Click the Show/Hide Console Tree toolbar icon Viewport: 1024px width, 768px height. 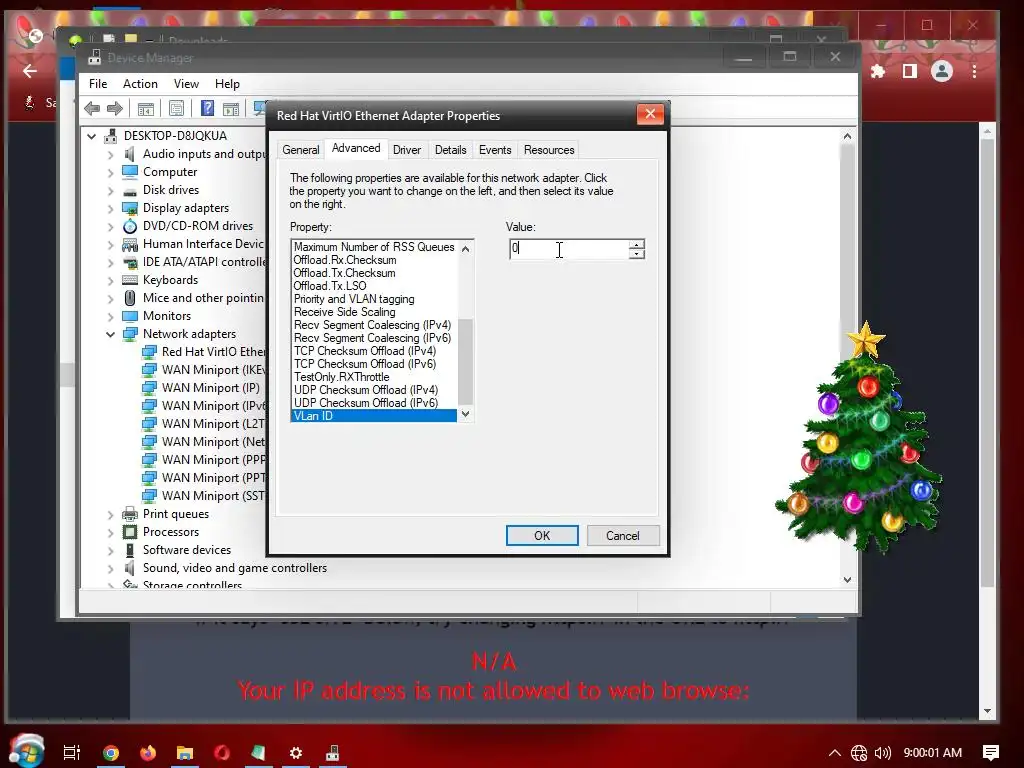pos(146,108)
